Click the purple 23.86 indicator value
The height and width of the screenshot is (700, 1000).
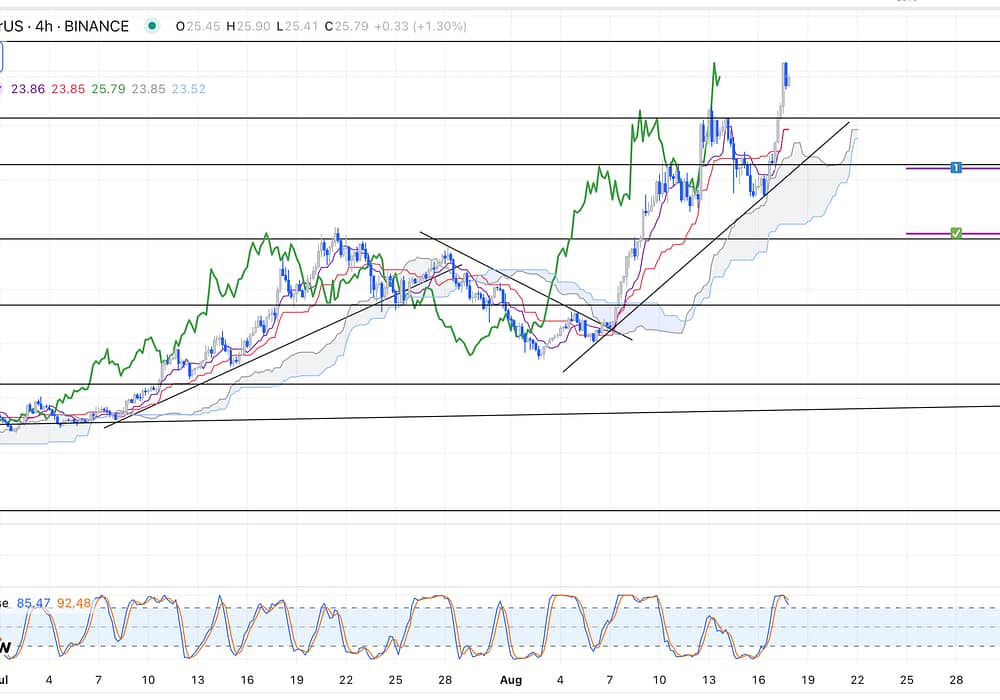point(28,89)
